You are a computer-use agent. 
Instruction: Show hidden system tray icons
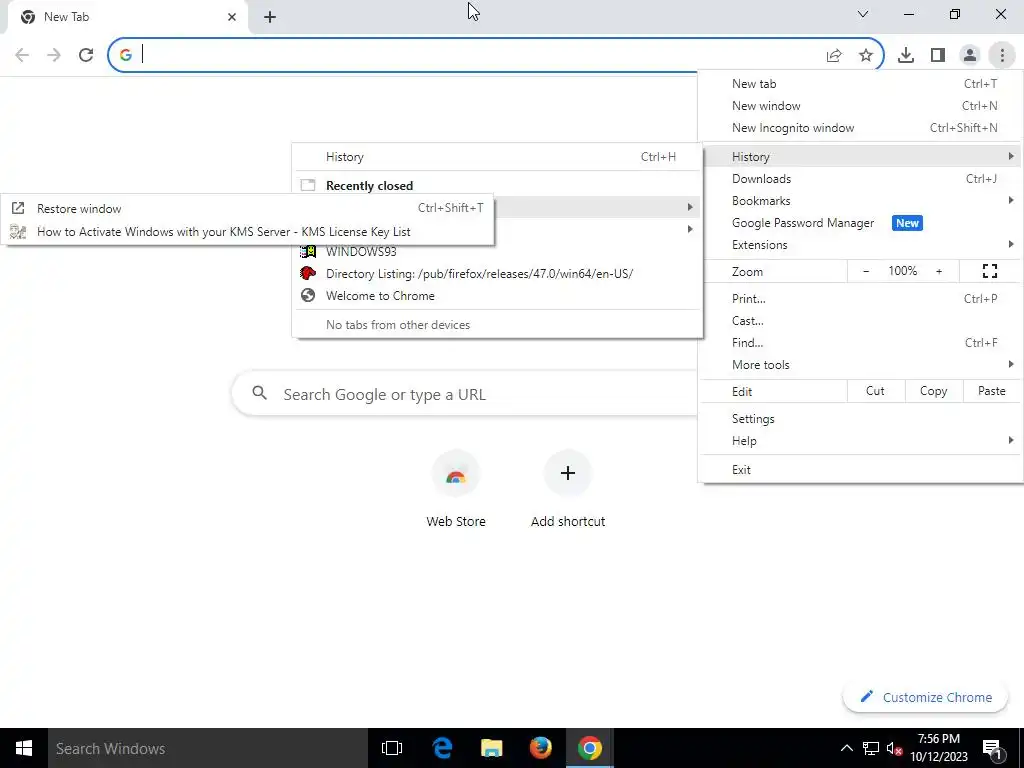846,748
